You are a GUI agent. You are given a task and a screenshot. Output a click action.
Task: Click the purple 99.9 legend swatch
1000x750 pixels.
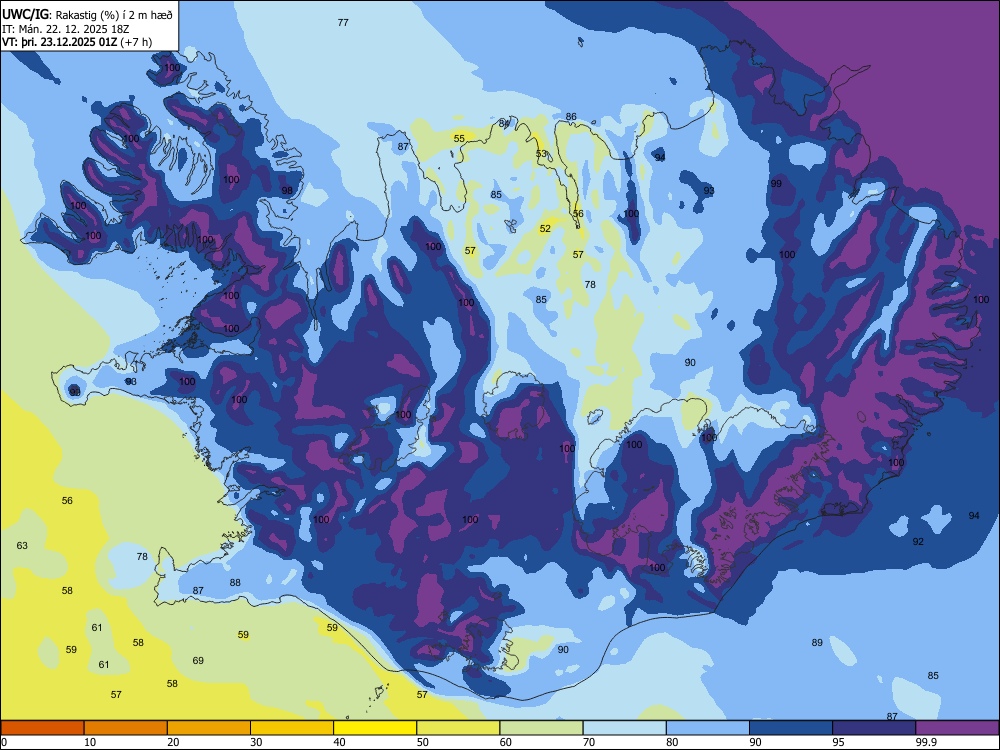click(x=957, y=728)
